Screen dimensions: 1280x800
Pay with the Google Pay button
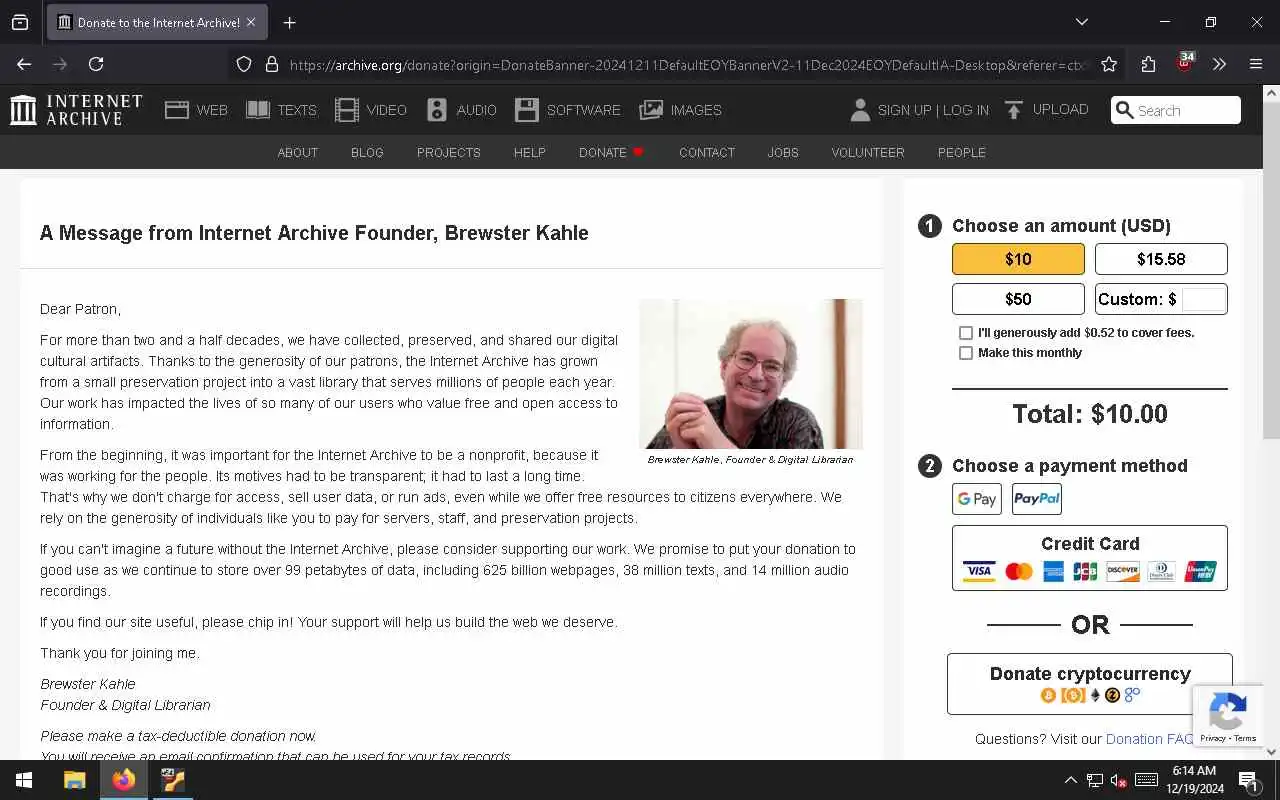(x=977, y=499)
